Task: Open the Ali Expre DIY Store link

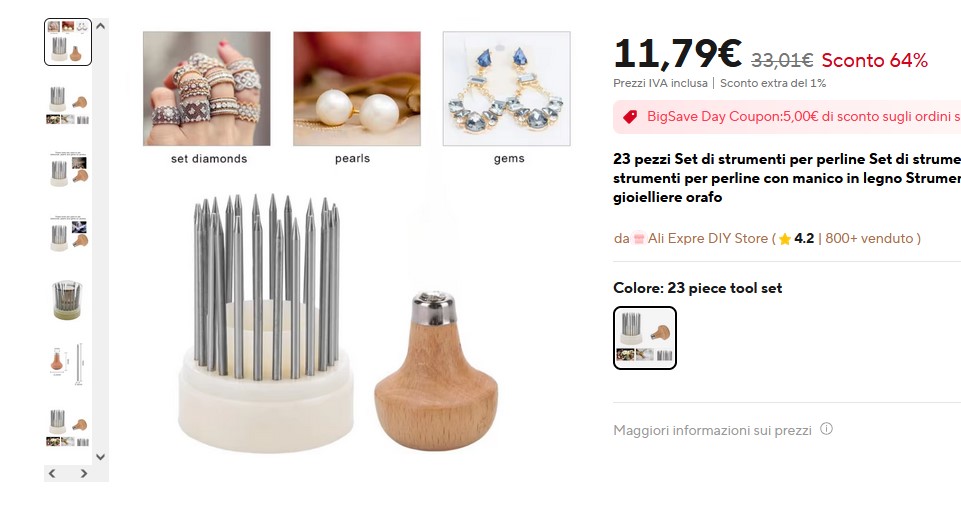Action: coord(708,238)
